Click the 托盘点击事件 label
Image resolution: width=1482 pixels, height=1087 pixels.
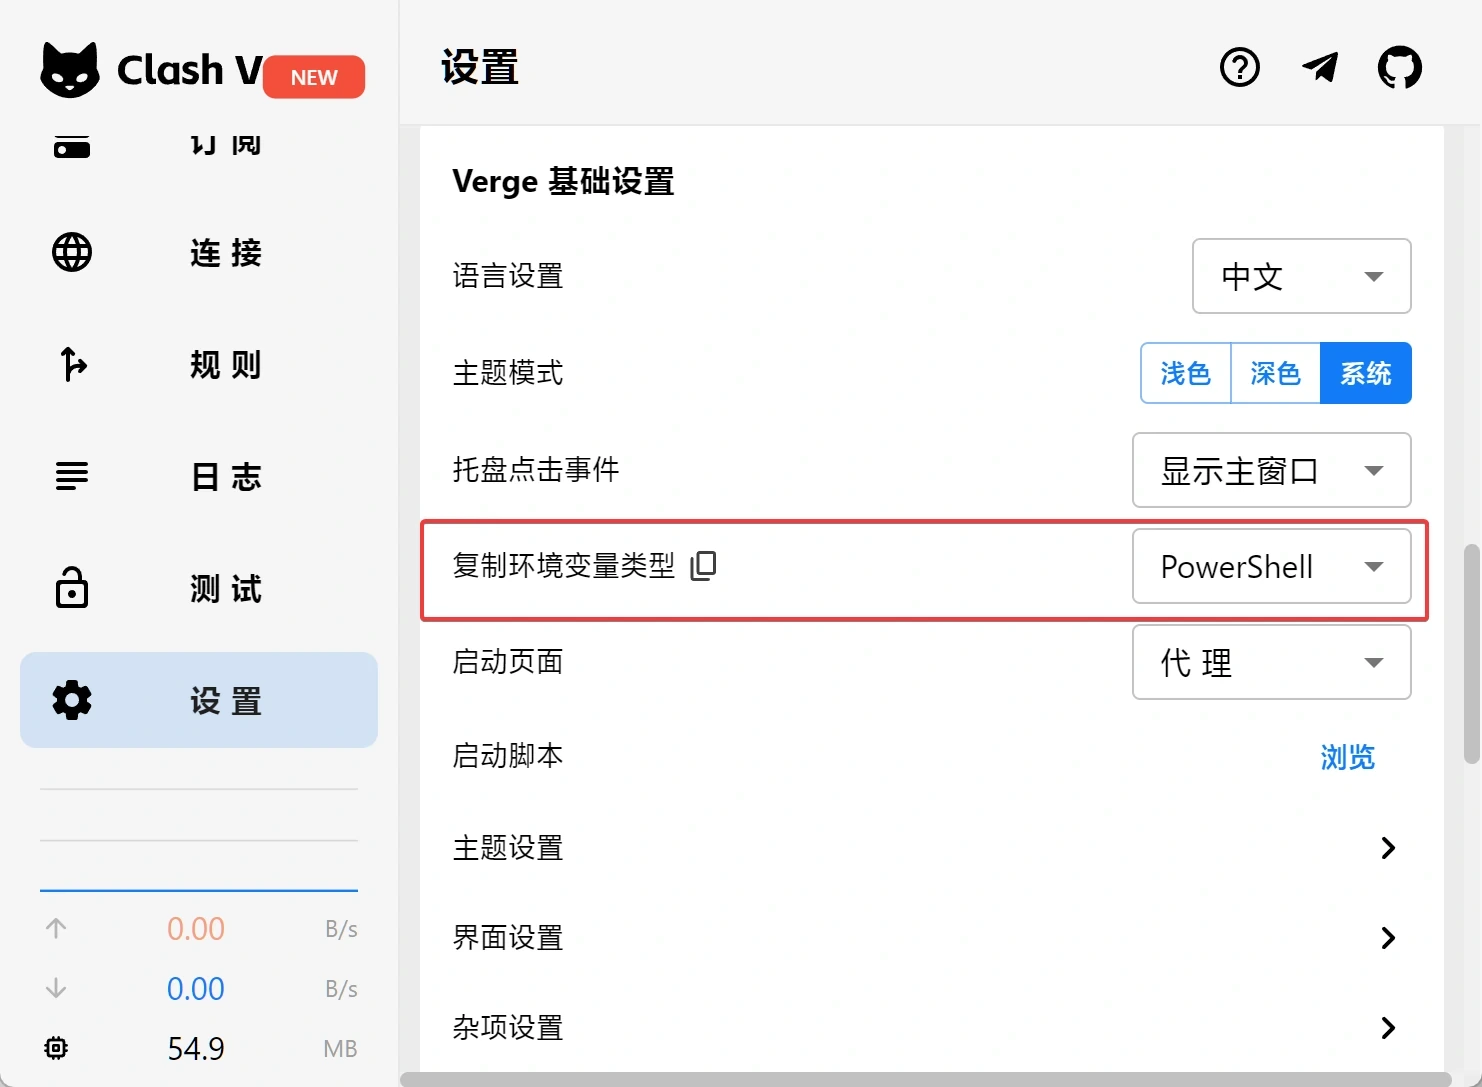tap(536, 469)
